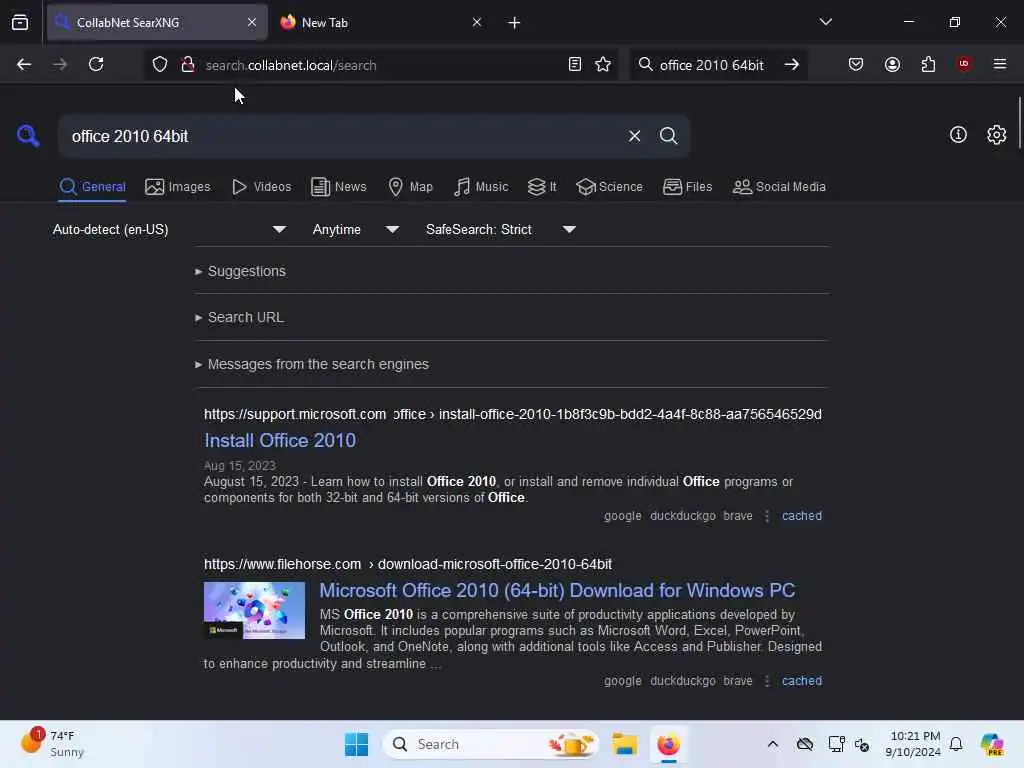This screenshot has width=1024, height=768.
Task: Click the taskbar Search box
Action: coord(490,744)
